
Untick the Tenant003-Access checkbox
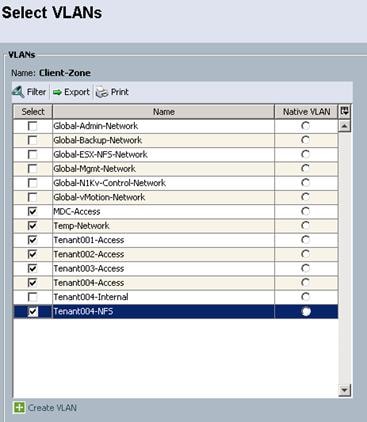pyautogui.click(x=33, y=269)
